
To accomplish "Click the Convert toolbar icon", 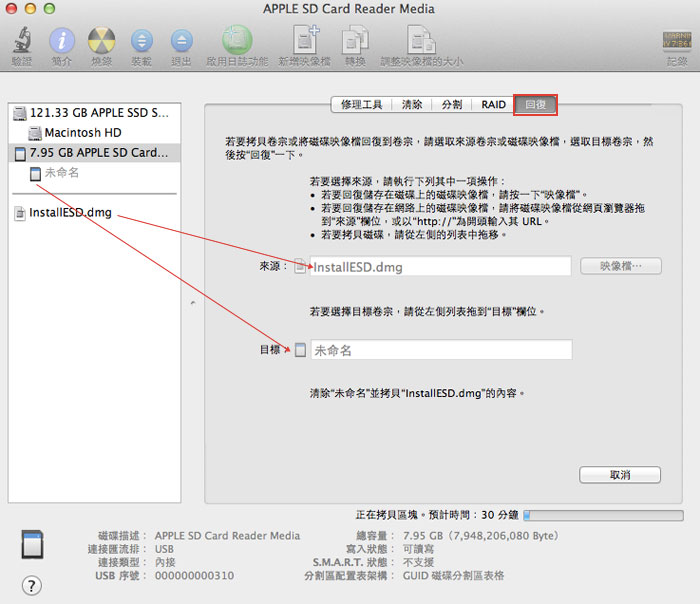I will [x=355, y=40].
